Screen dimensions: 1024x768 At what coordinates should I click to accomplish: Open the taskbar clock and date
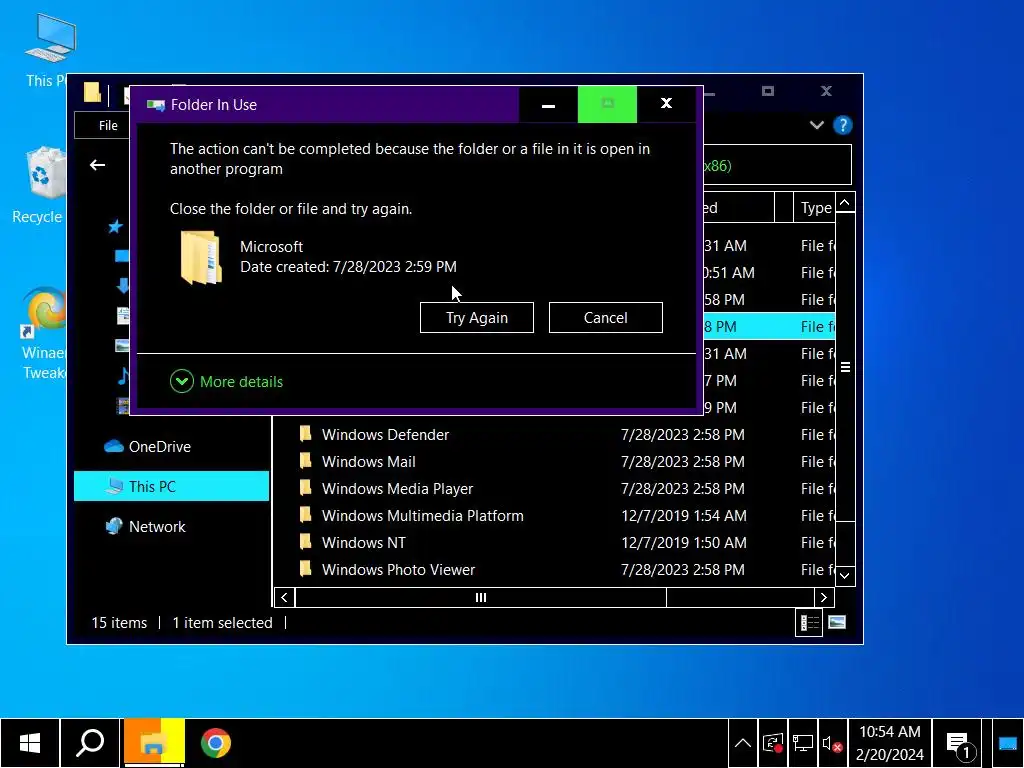point(889,743)
